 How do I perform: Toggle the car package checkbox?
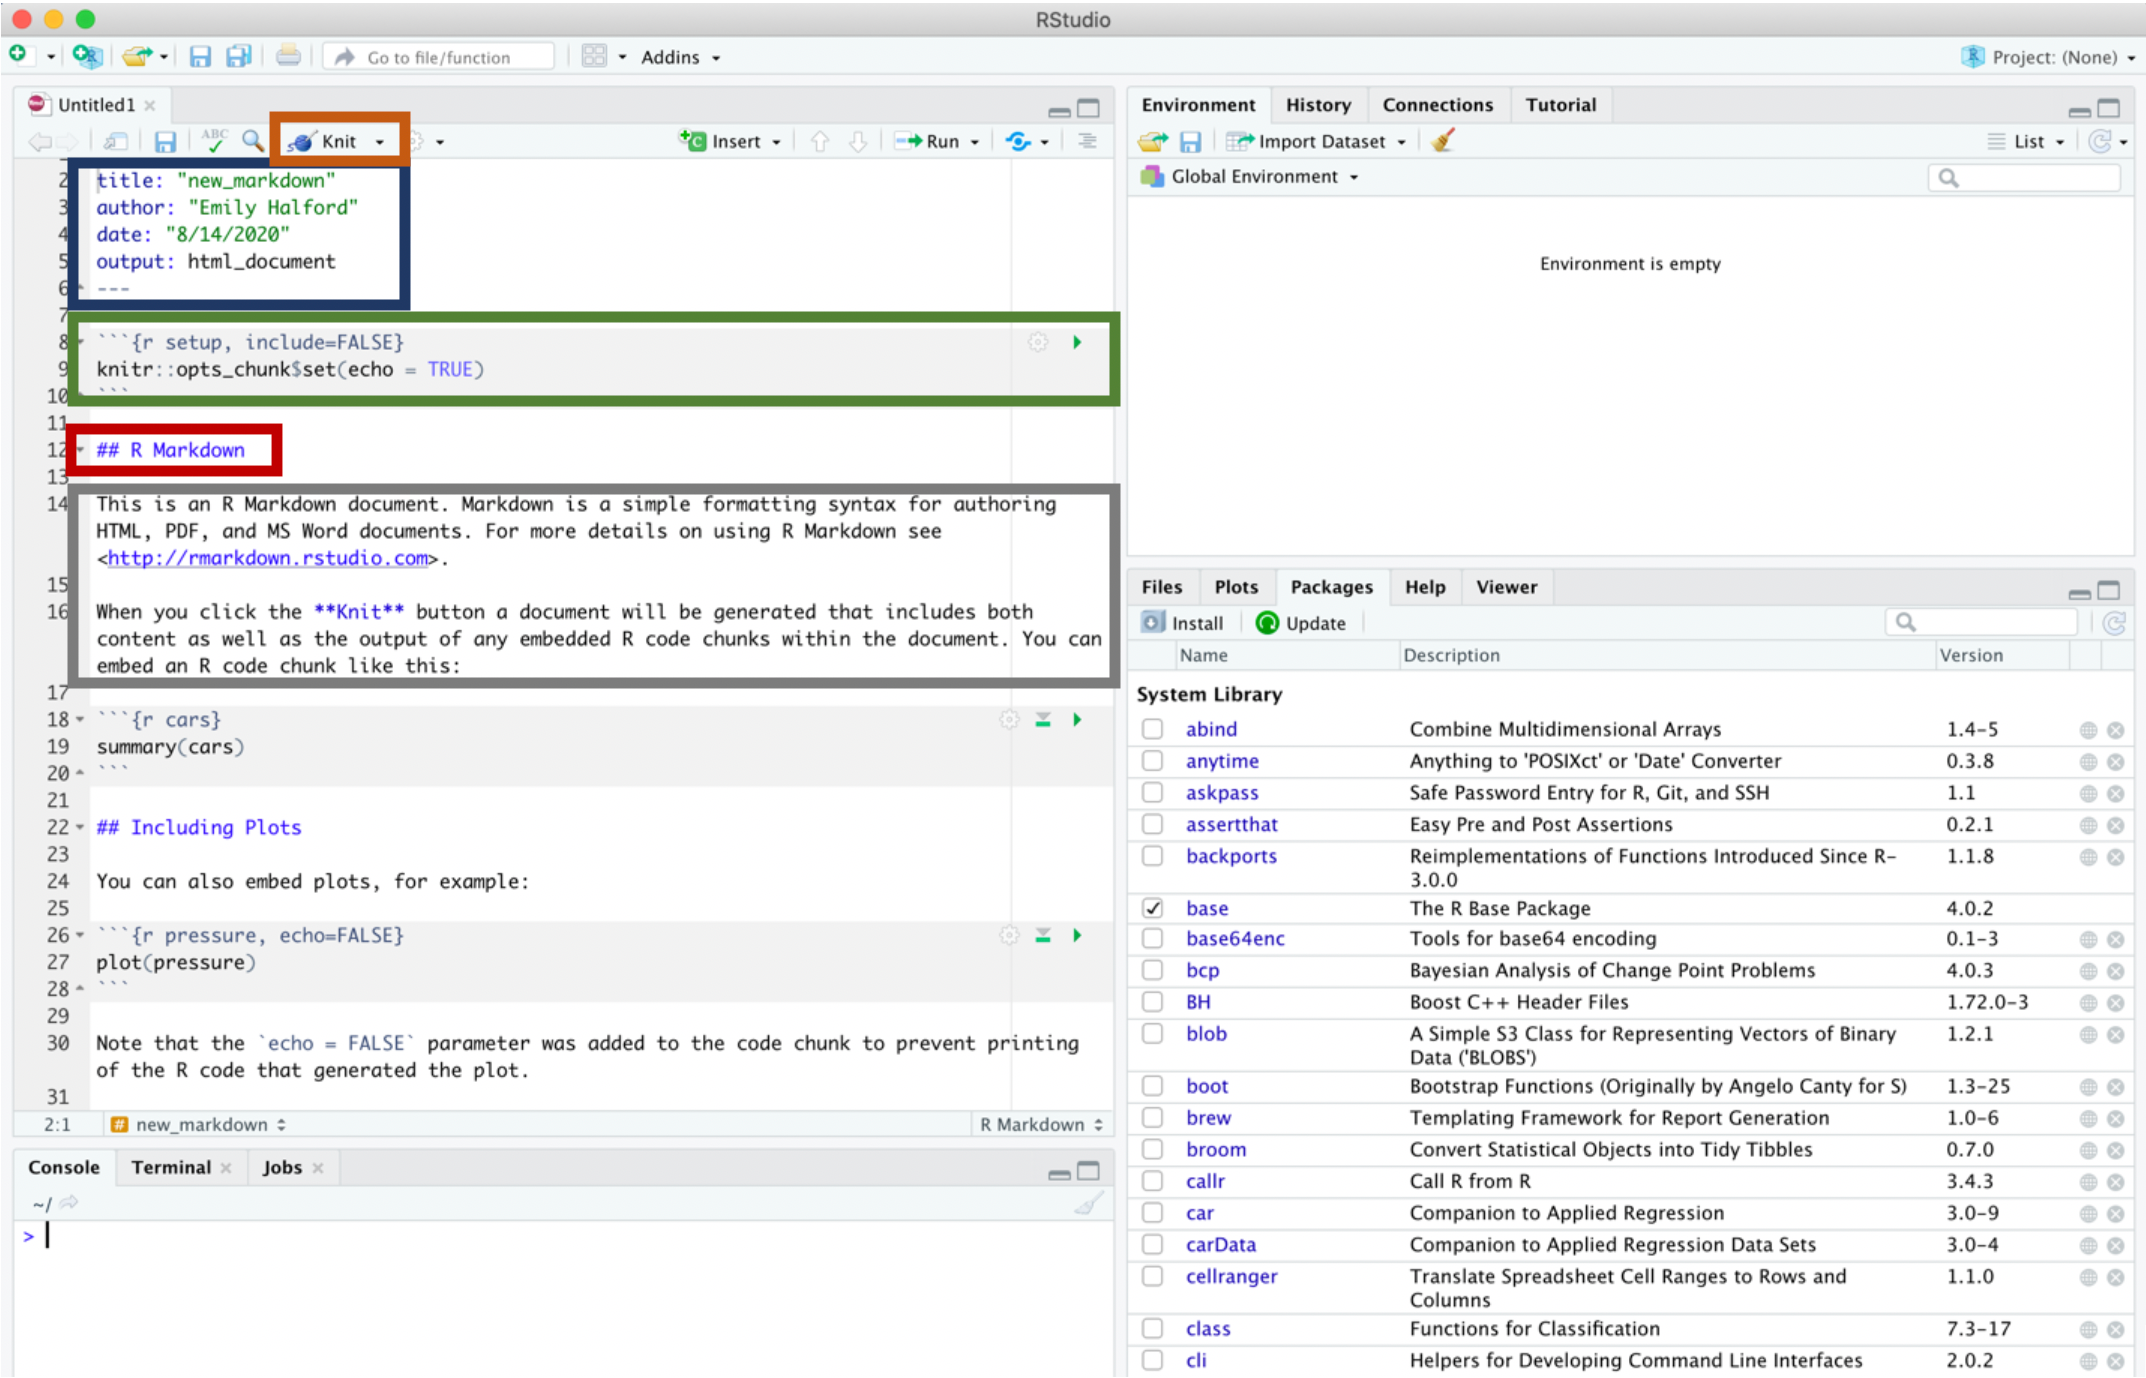[x=1153, y=1213]
